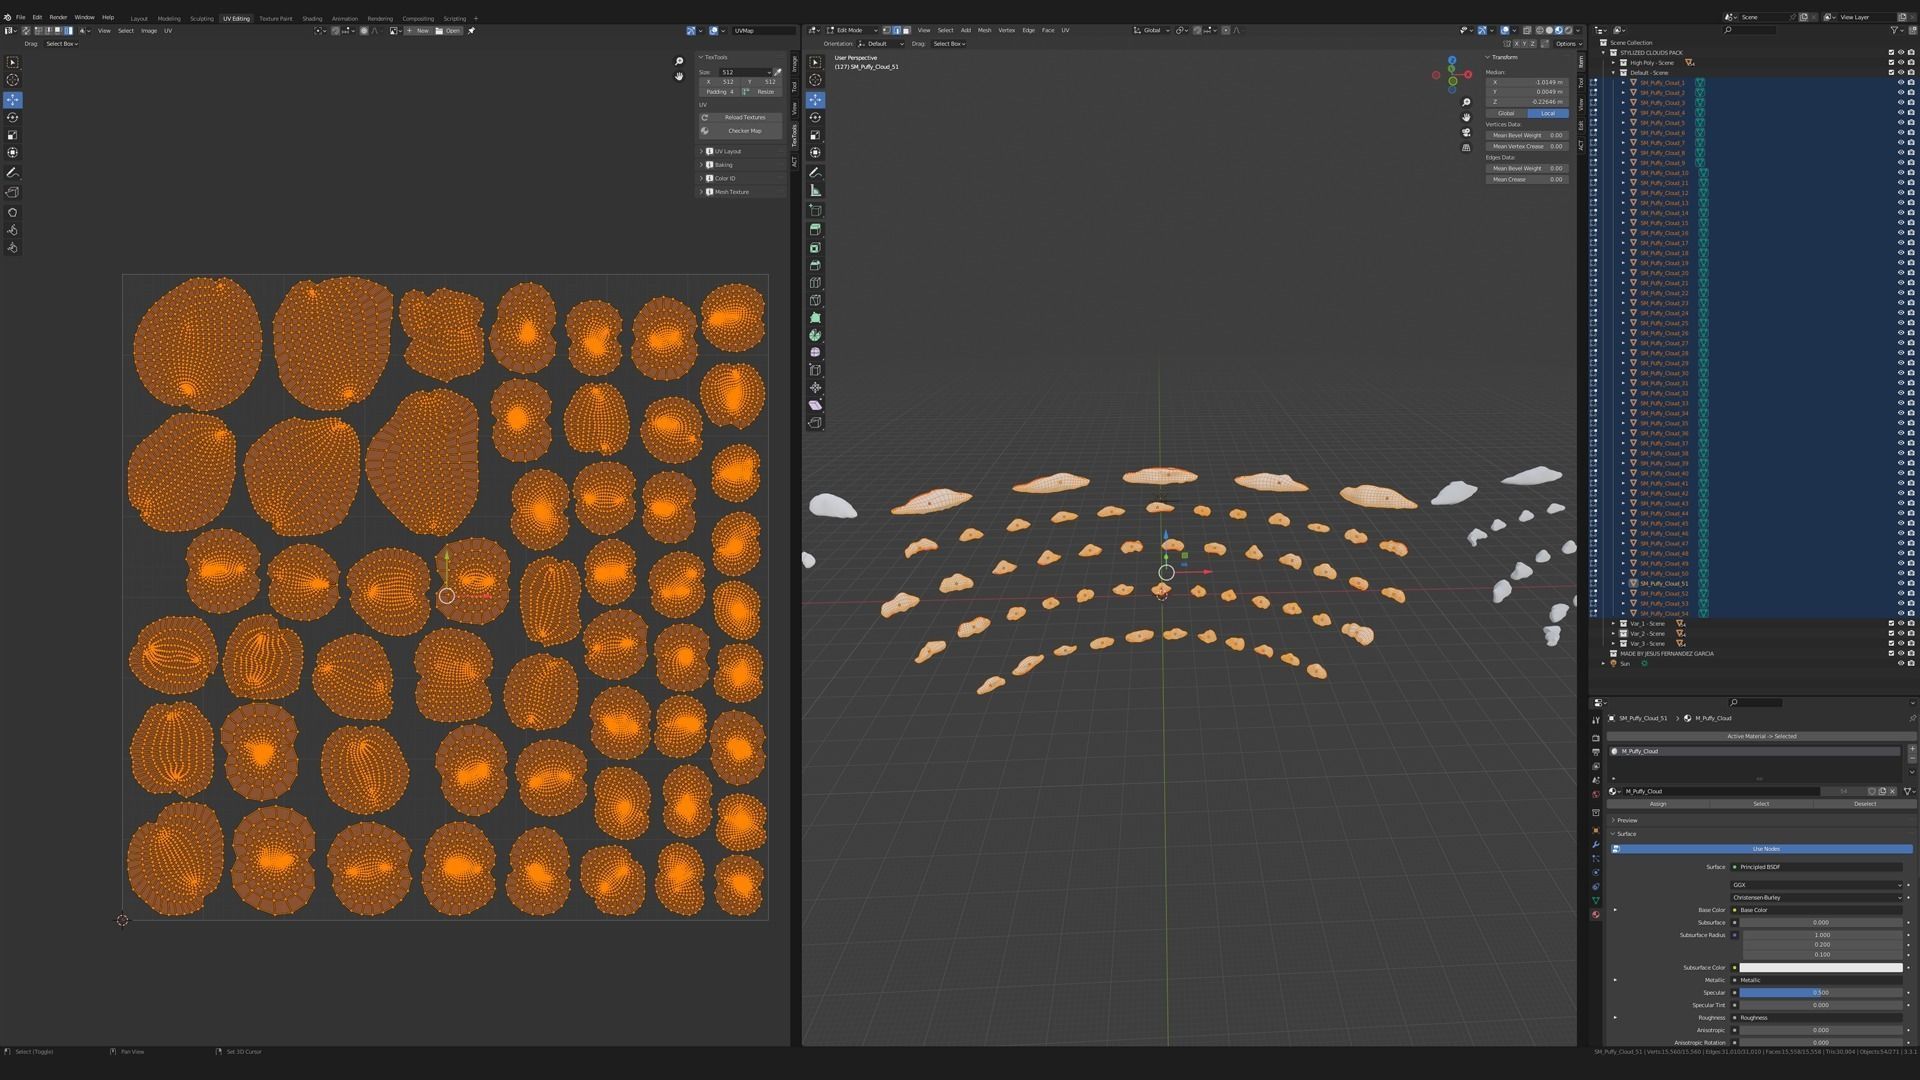Click the zoom magnifier in UV editor
This screenshot has width=1920, height=1080.
(679, 62)
